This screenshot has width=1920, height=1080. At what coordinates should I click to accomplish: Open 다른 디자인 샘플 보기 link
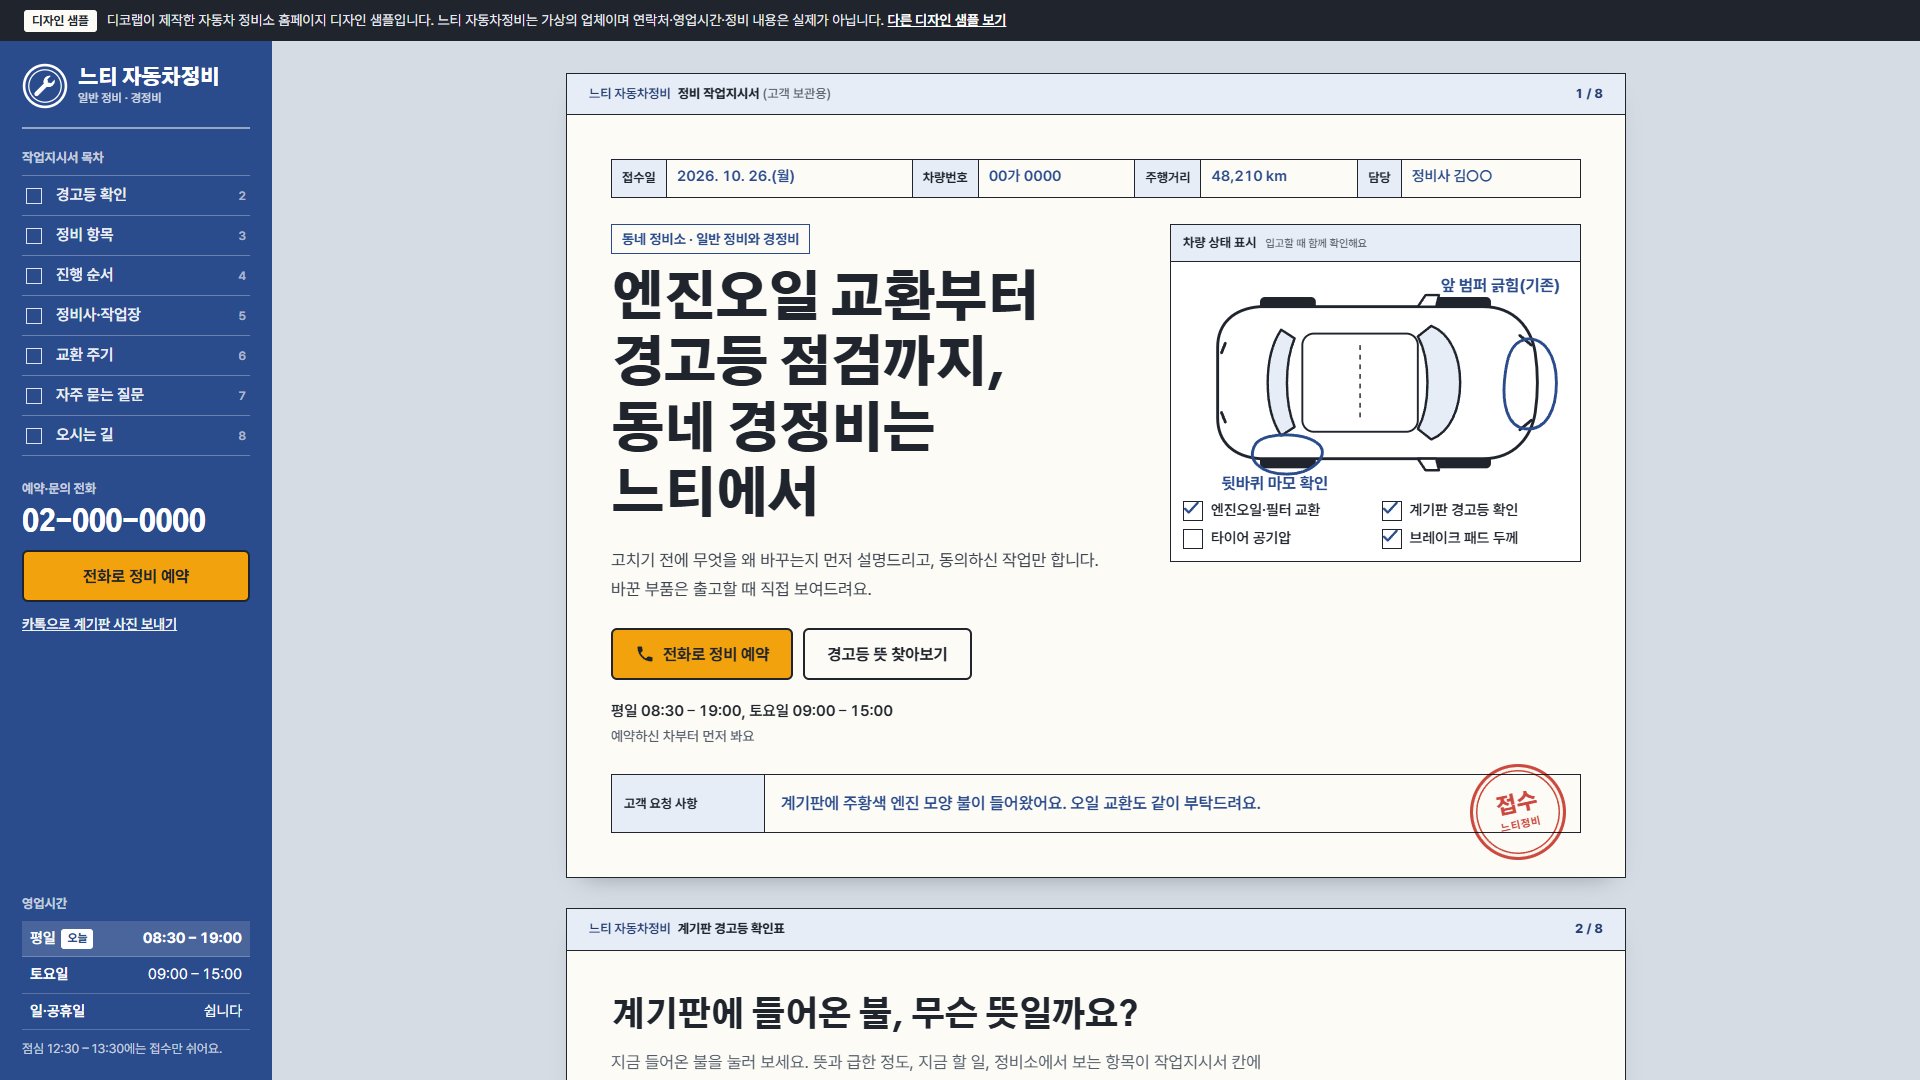946,20
